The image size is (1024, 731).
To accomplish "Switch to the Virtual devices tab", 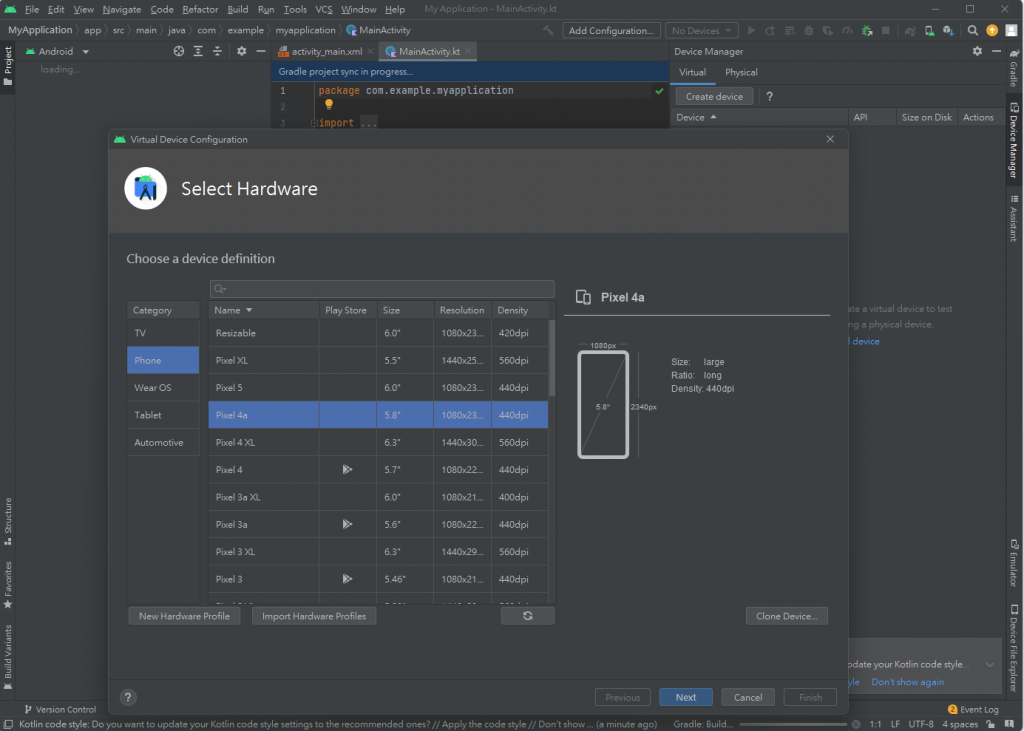I will [x=692, y=73].
